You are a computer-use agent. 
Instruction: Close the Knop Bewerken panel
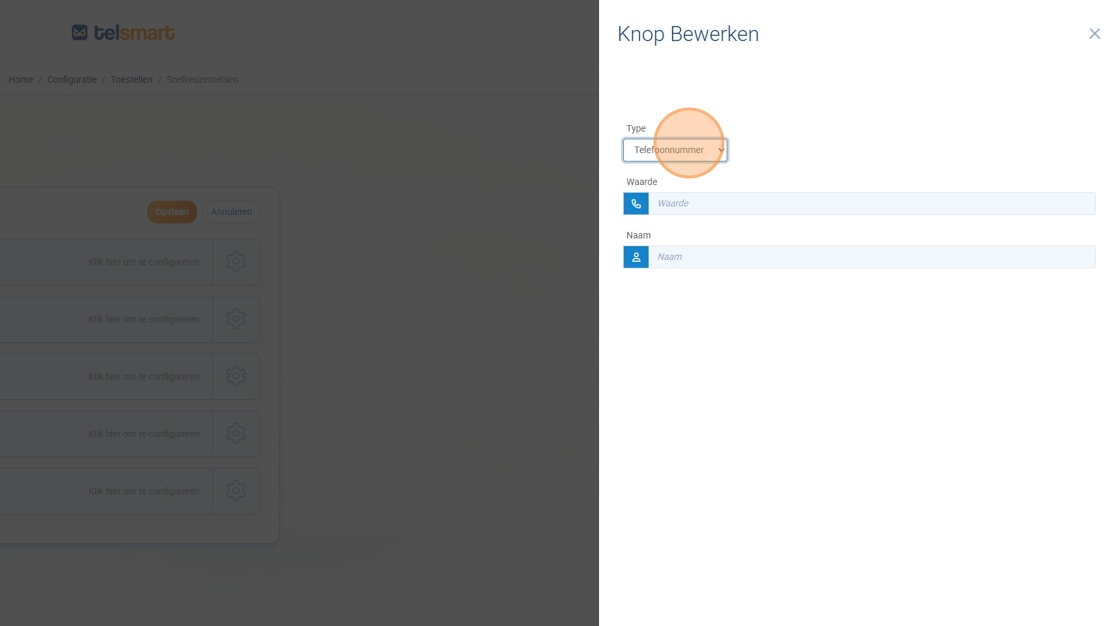coord(1094,34)
